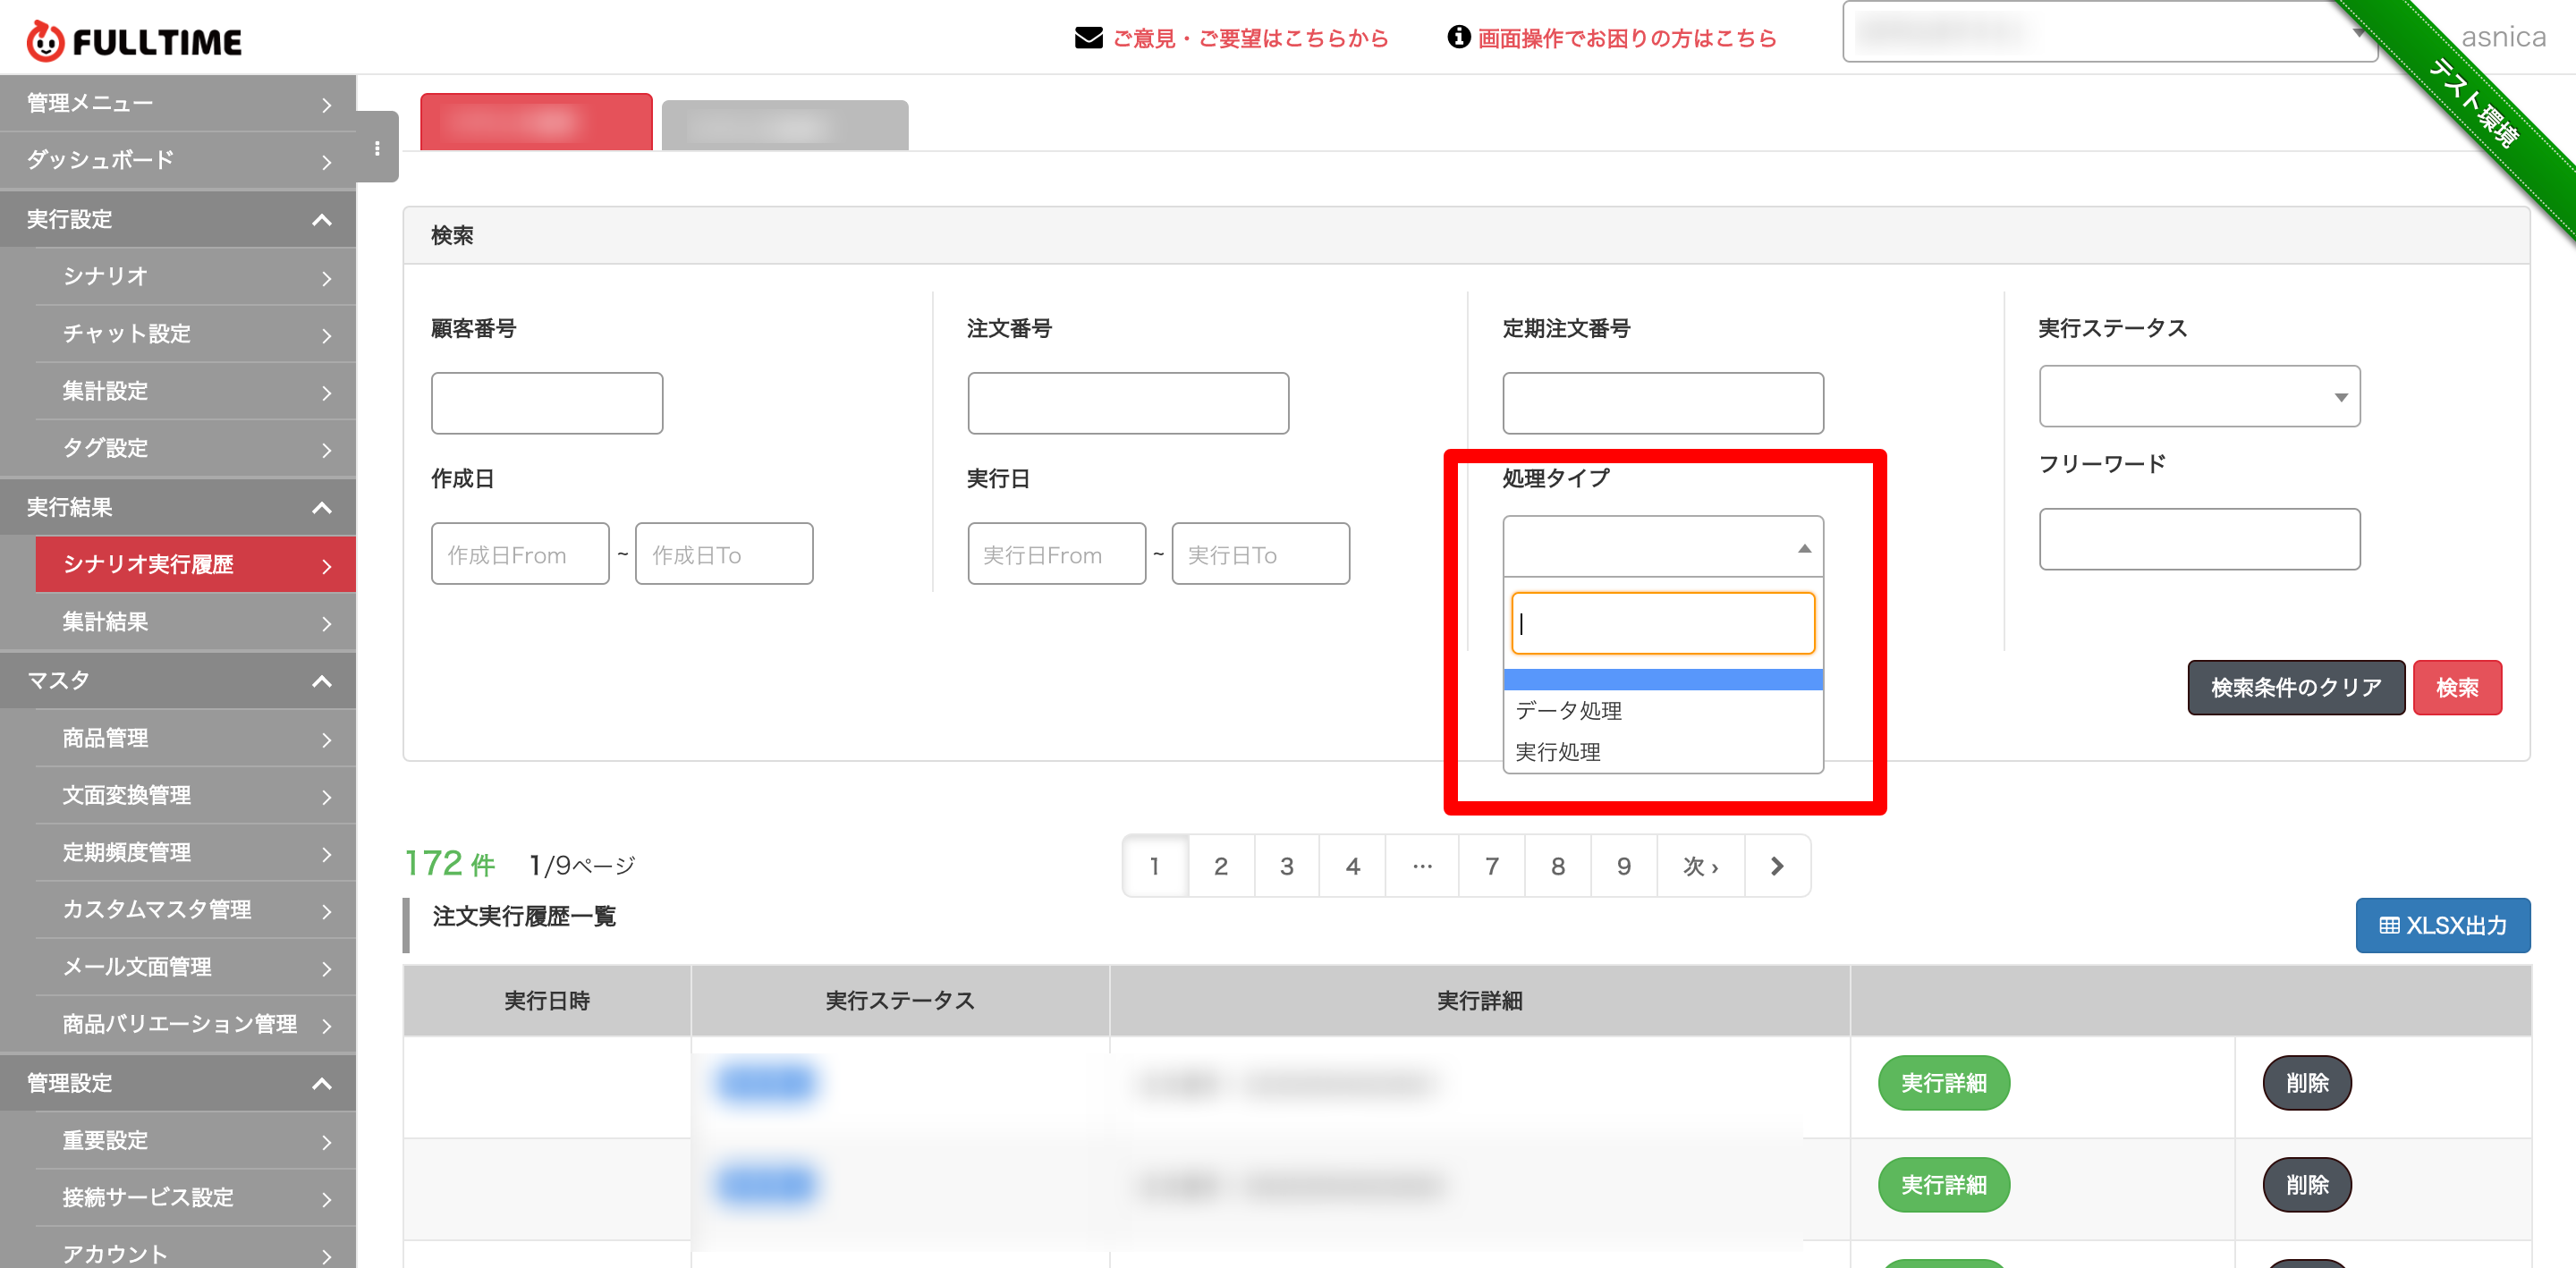
Task: Click the 作成日From date field
Action: tap(520, 553)
